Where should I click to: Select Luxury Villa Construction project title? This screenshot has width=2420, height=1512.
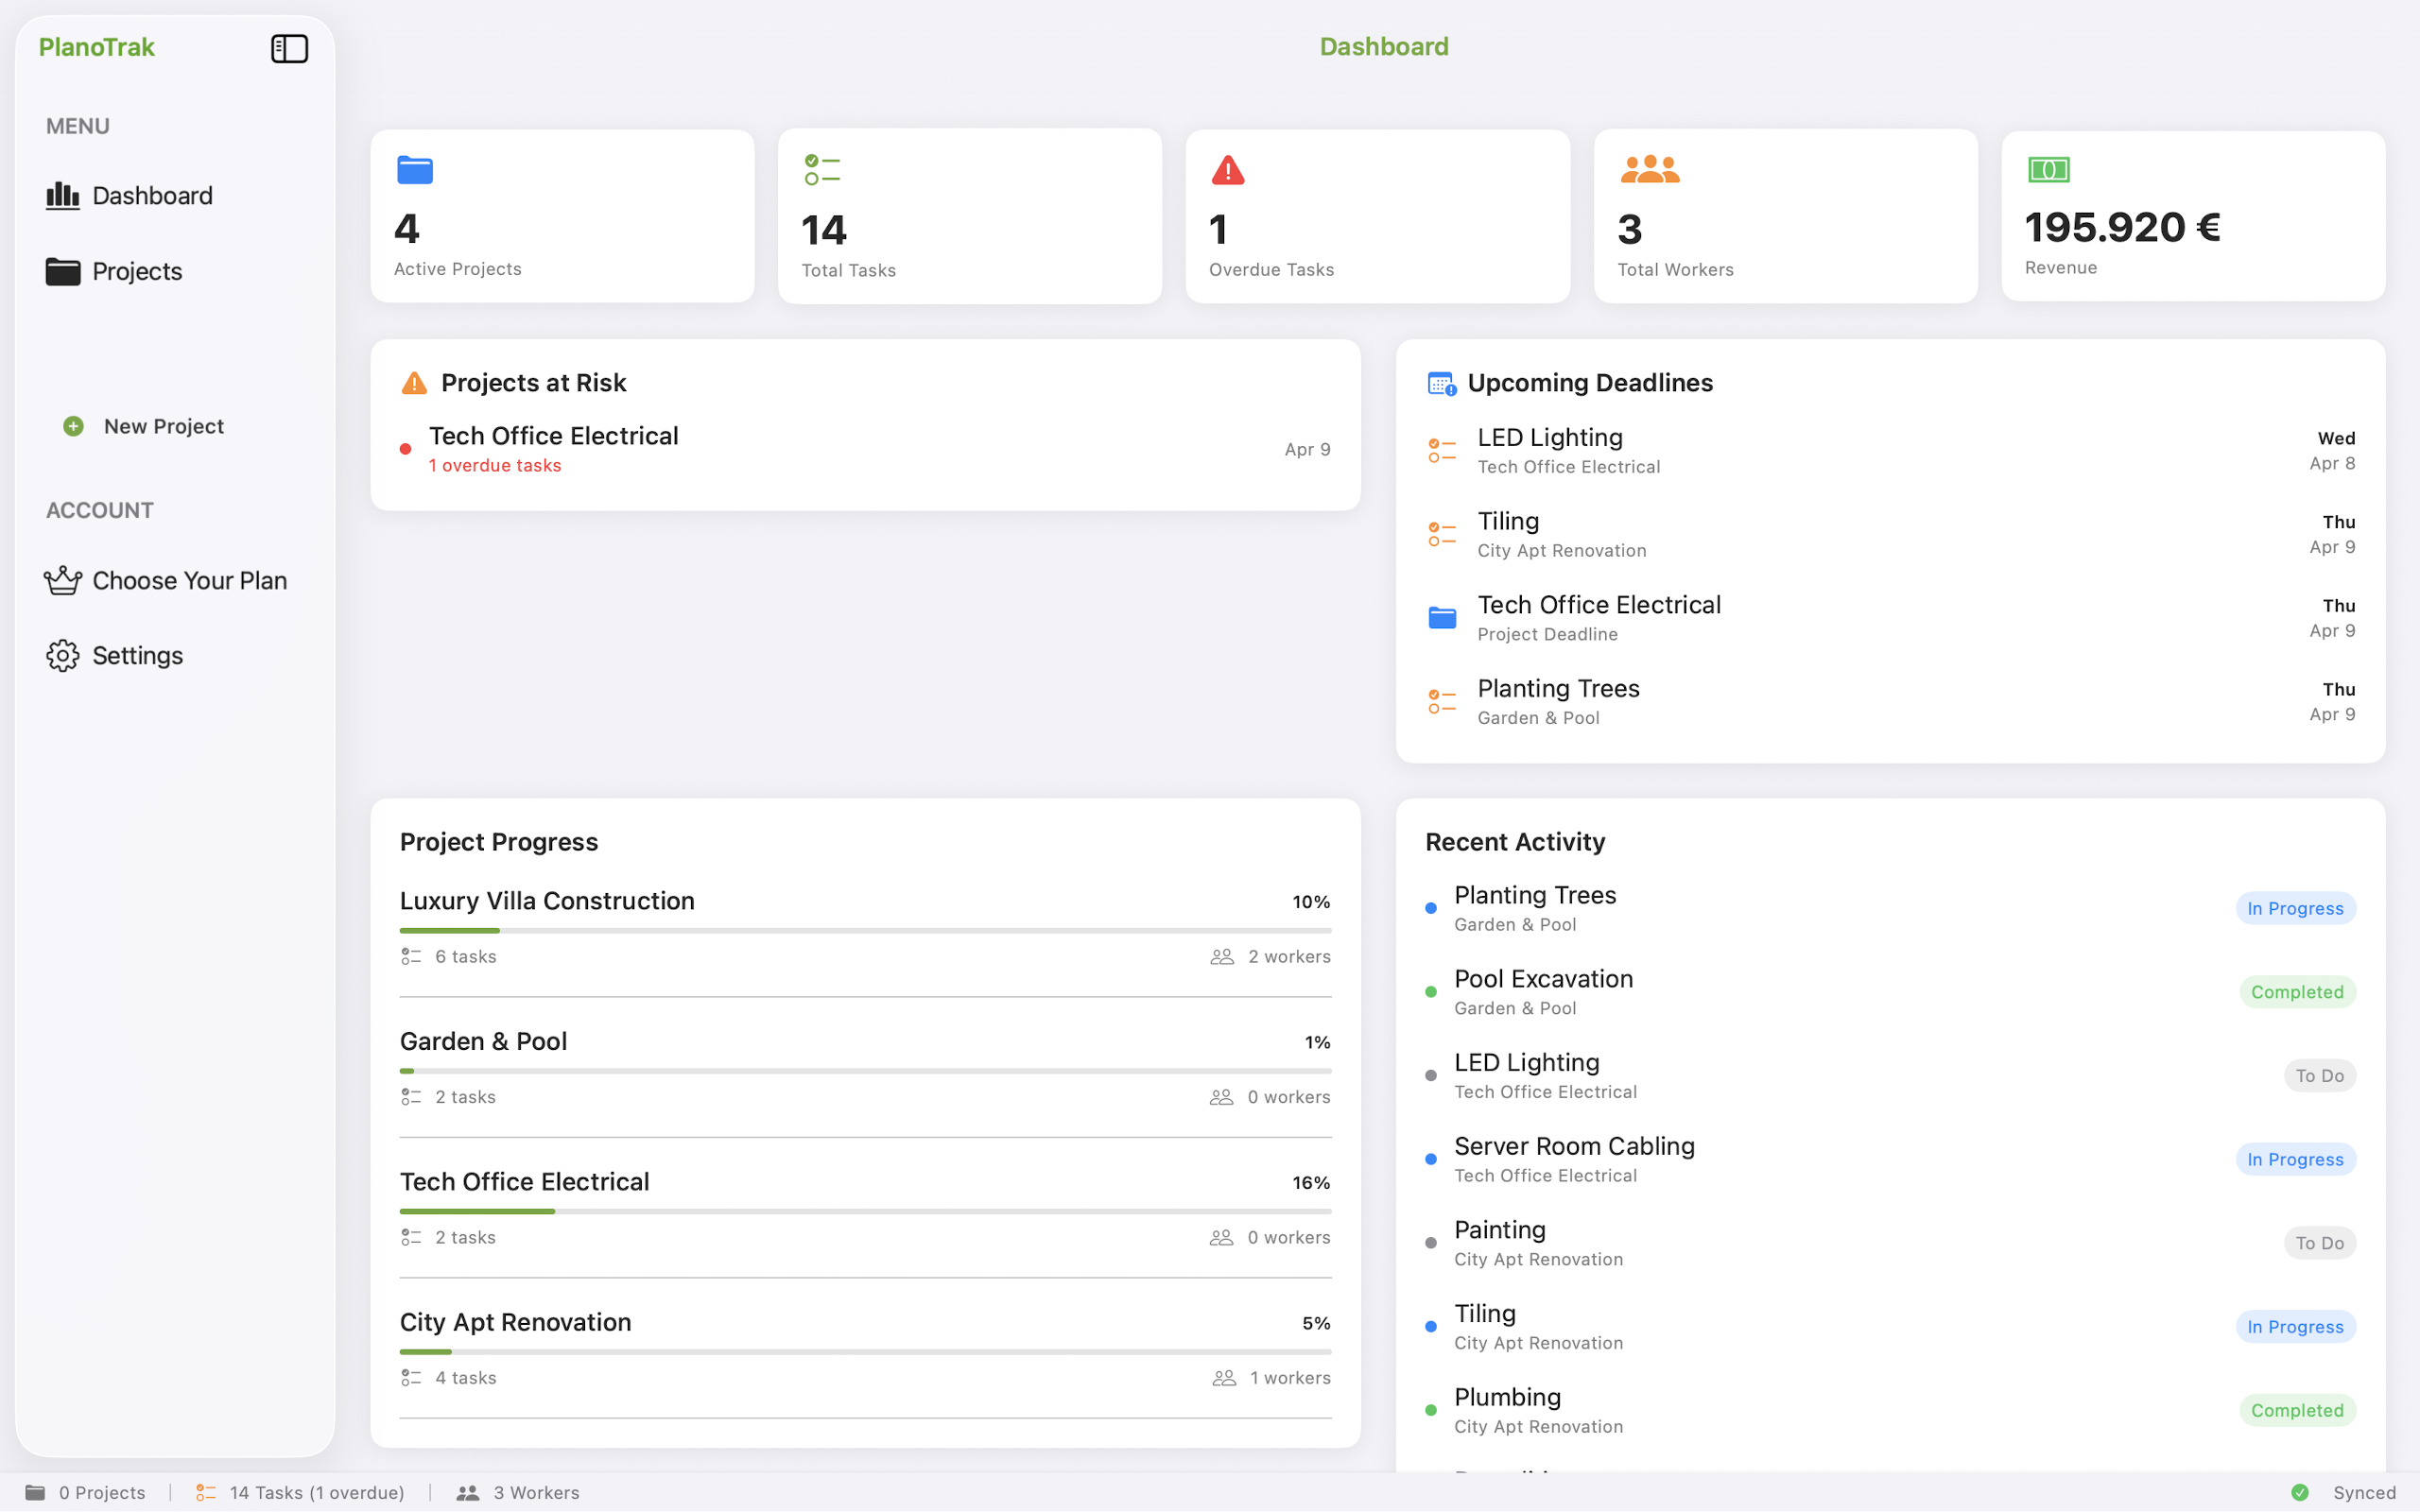(547, 901)
